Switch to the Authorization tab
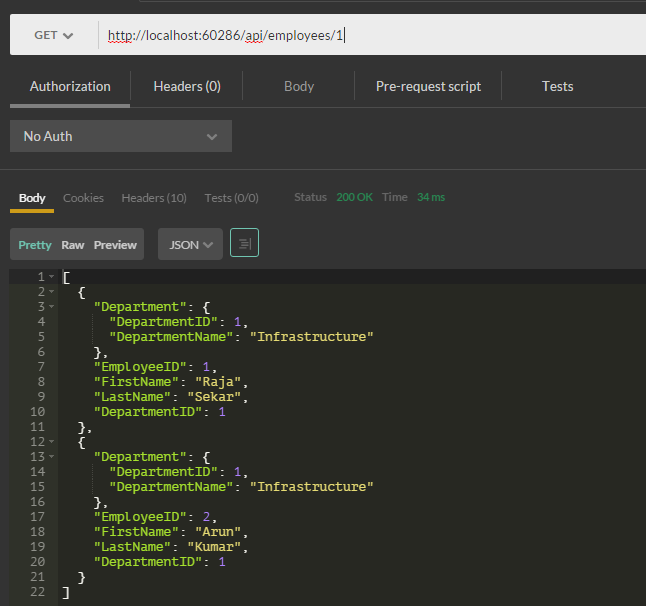646x606 pixels. point(70,86)
